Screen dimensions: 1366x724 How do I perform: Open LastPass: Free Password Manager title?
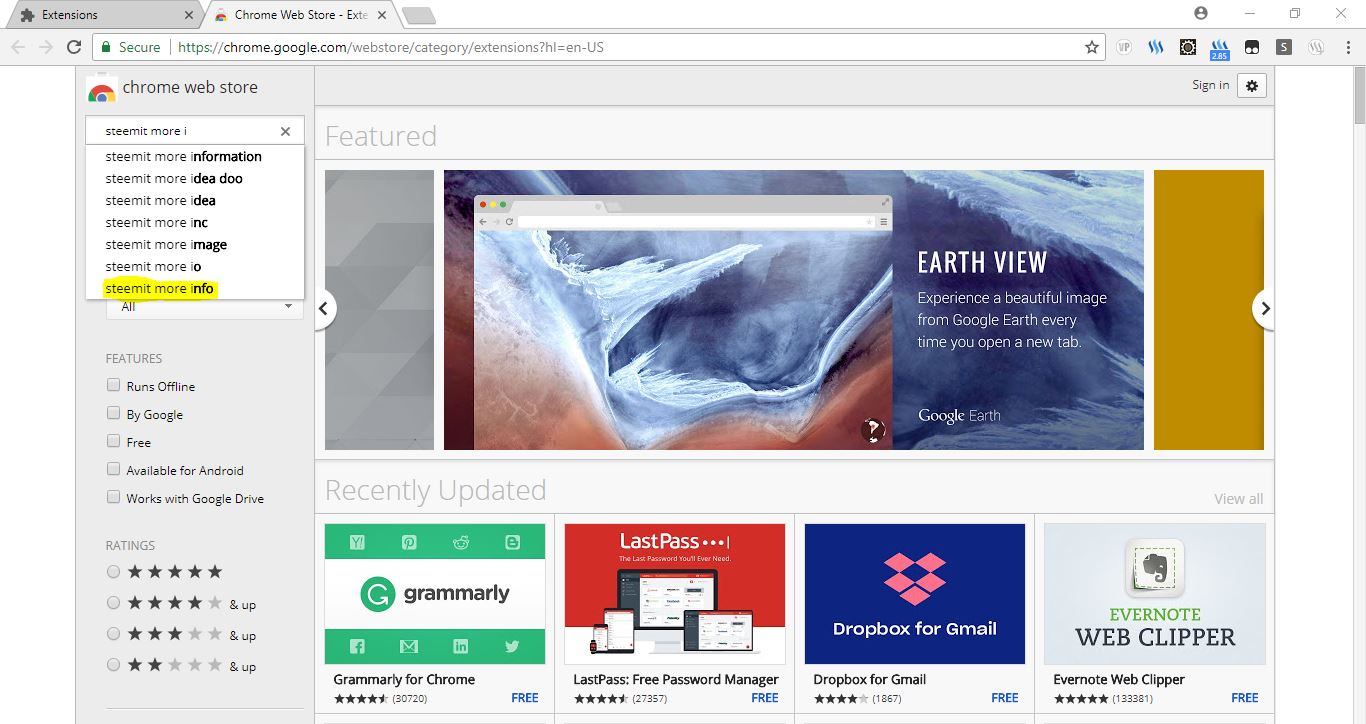[676, 680]
